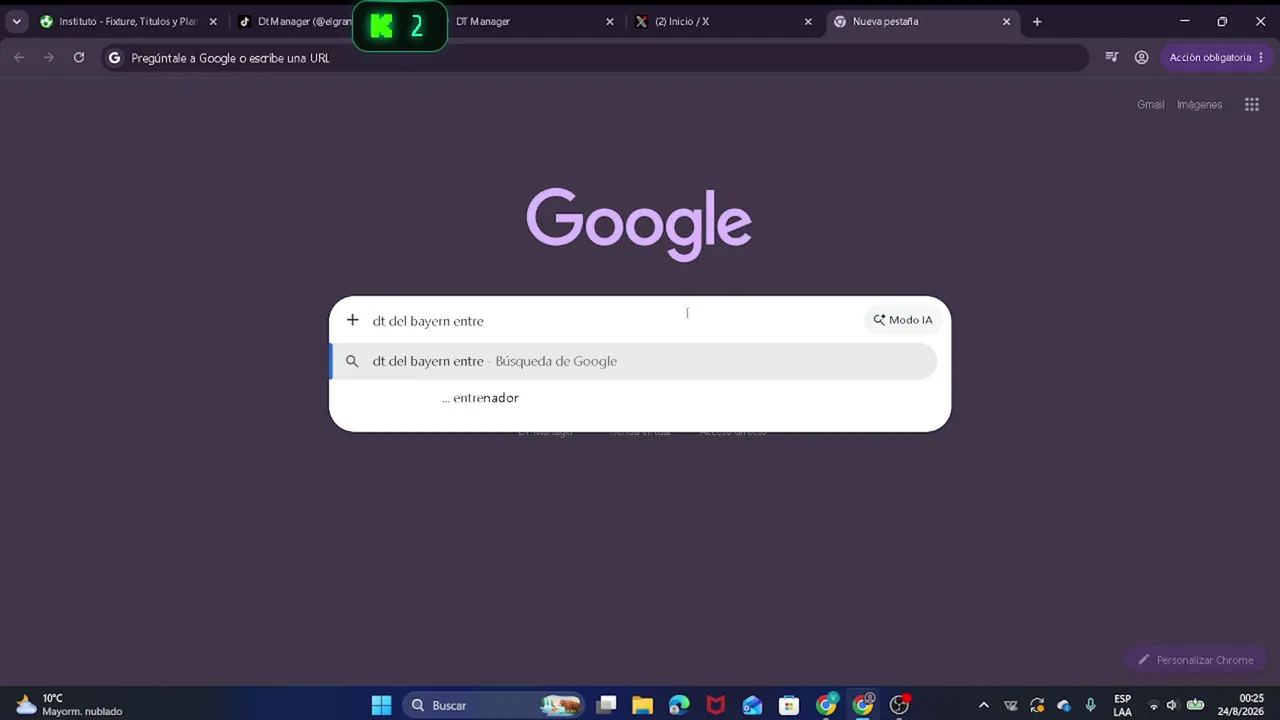
Task: Switch to the (2) Inicio / X tab
Action: (x=724, y=21)
